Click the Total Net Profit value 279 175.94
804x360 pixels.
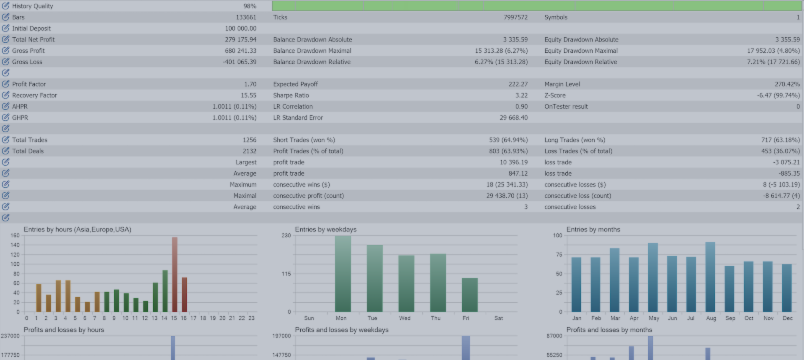point(240,39)
